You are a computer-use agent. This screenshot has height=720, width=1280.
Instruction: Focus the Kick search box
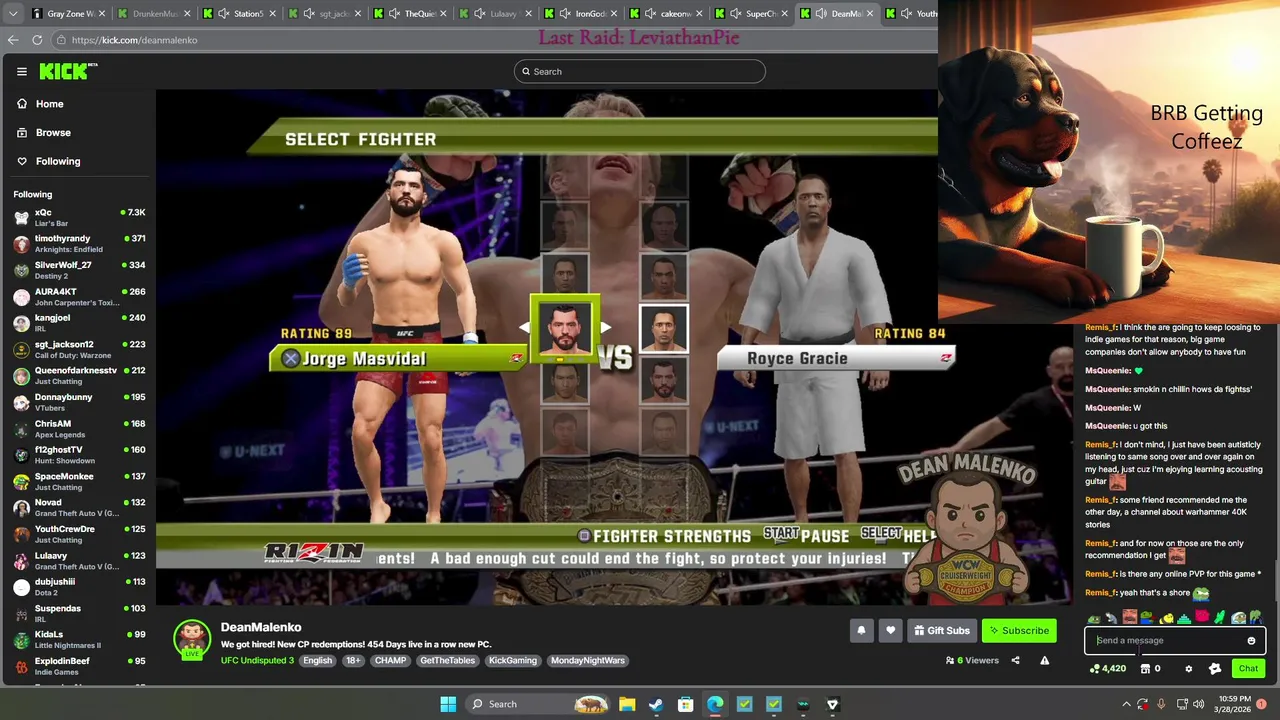[640, 71]
